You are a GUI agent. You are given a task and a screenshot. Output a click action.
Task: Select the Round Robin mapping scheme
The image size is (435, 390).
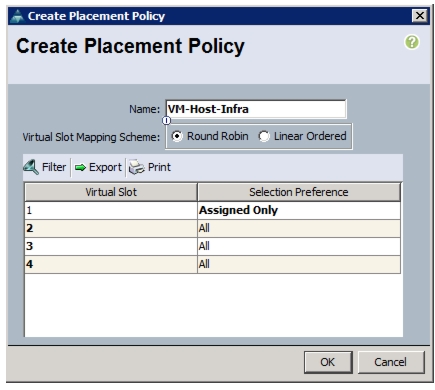[x=177, y=136]
